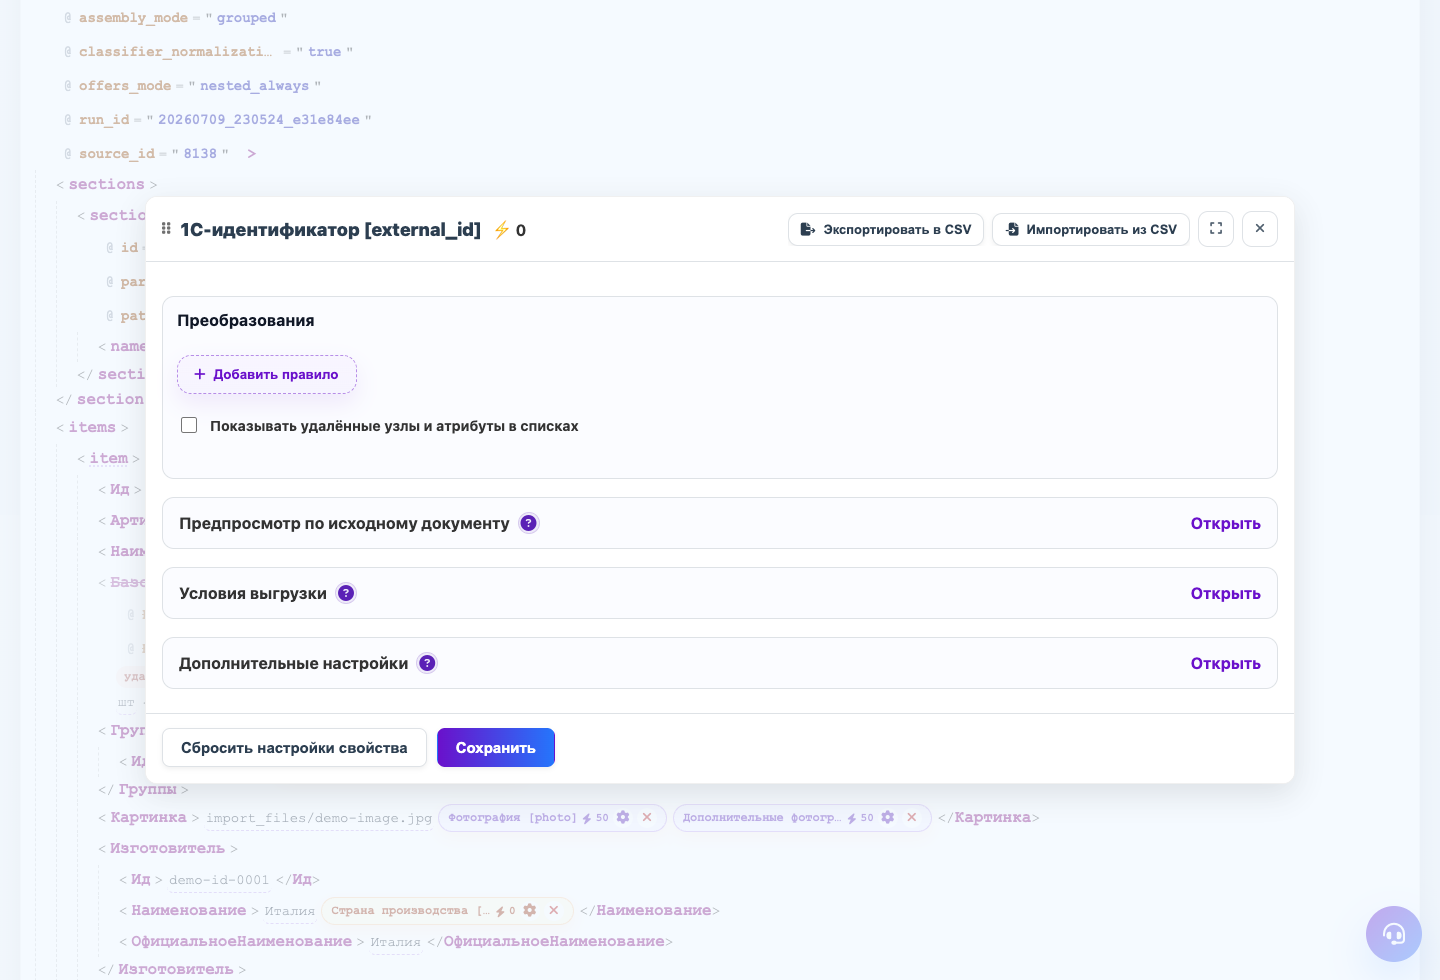Close the 1С-идентификатор dialog
Viewport: 1440px width, 980px height.
[x=1260, y=229]
